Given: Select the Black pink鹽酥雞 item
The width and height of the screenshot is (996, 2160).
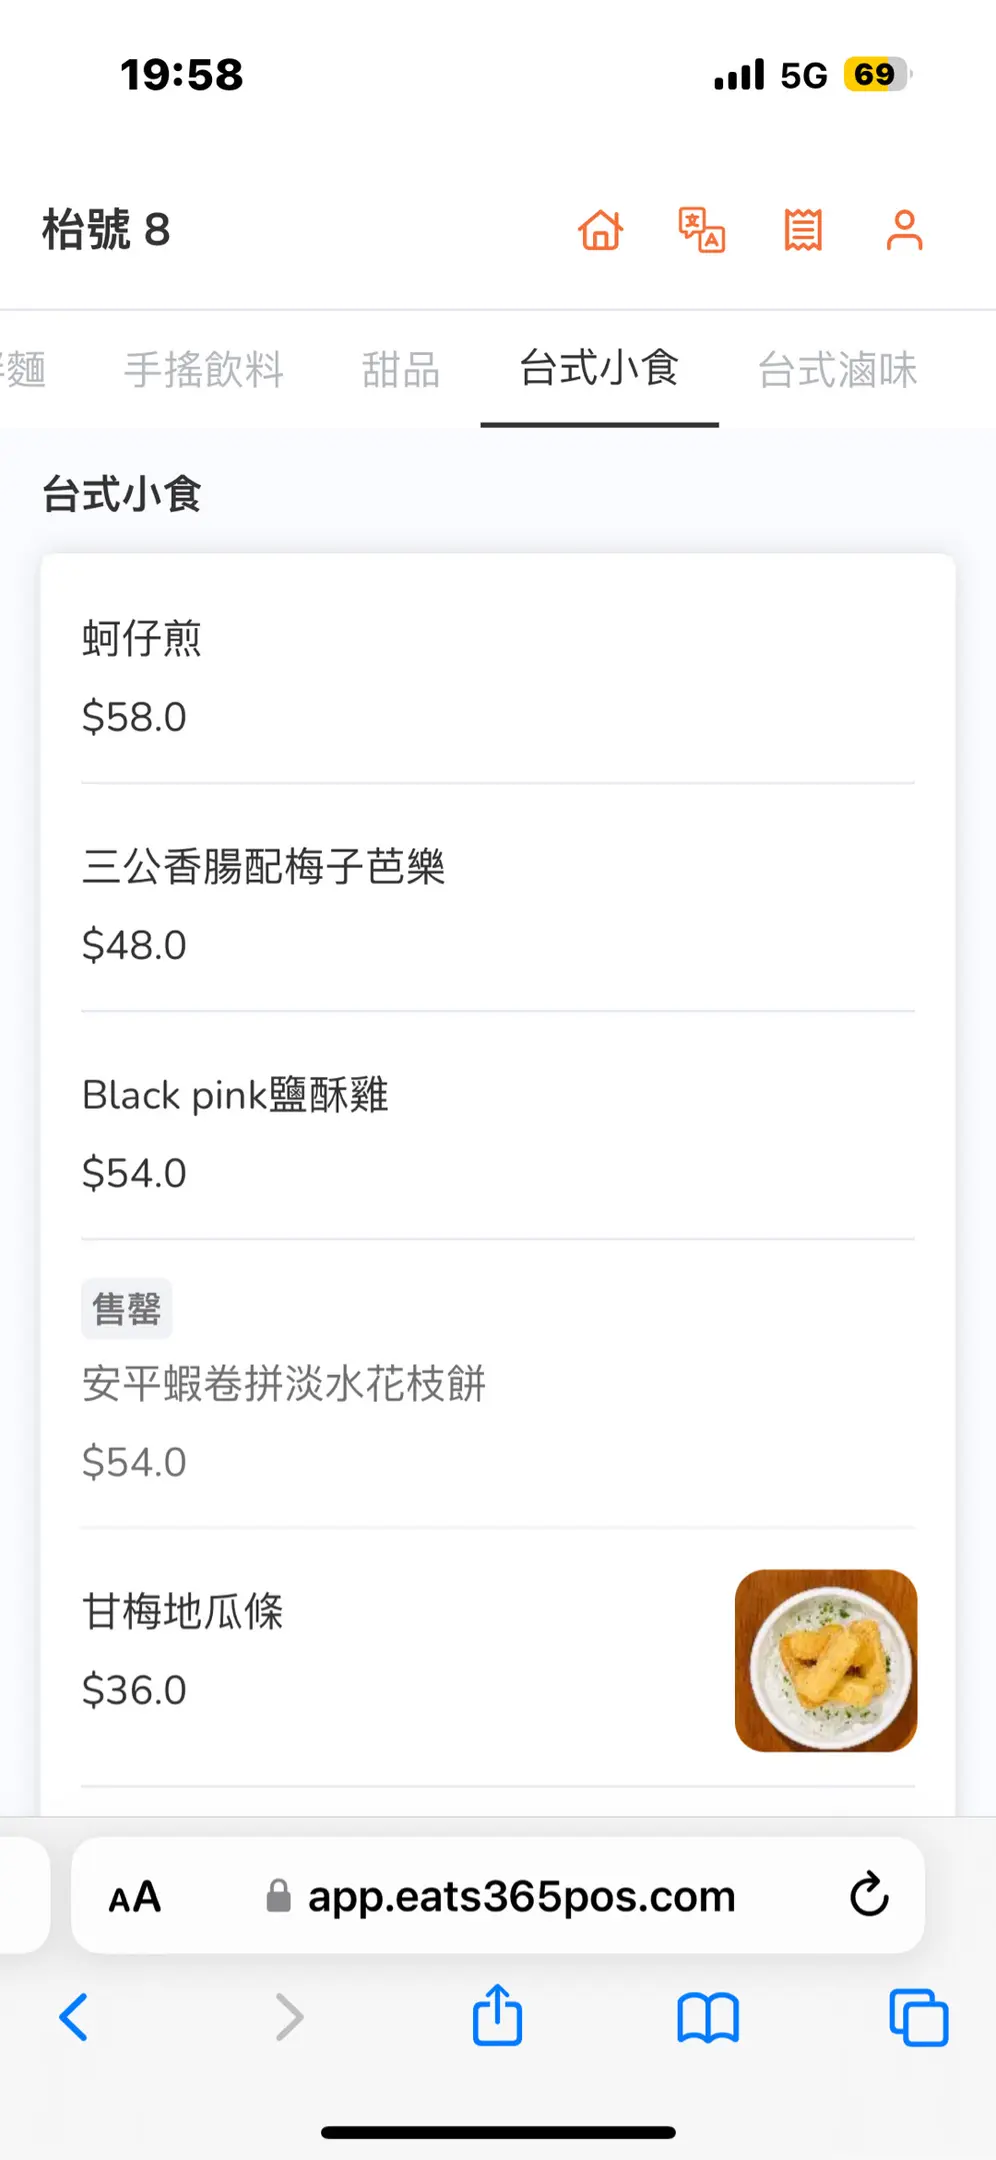Looking at the screenshot, I should [235, 1095].
